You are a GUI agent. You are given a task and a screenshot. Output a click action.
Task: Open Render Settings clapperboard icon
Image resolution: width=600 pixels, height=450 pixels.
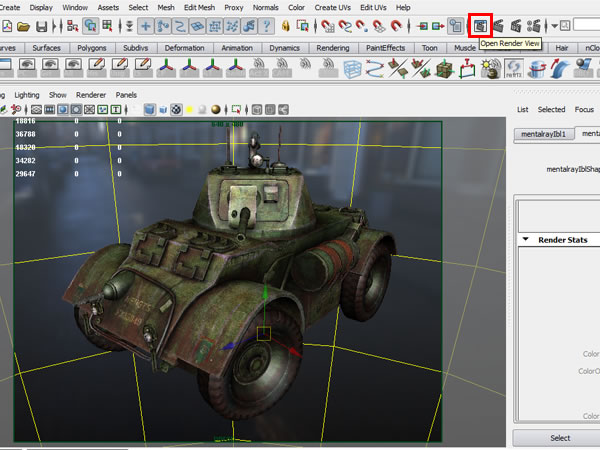tap(534, 26)
